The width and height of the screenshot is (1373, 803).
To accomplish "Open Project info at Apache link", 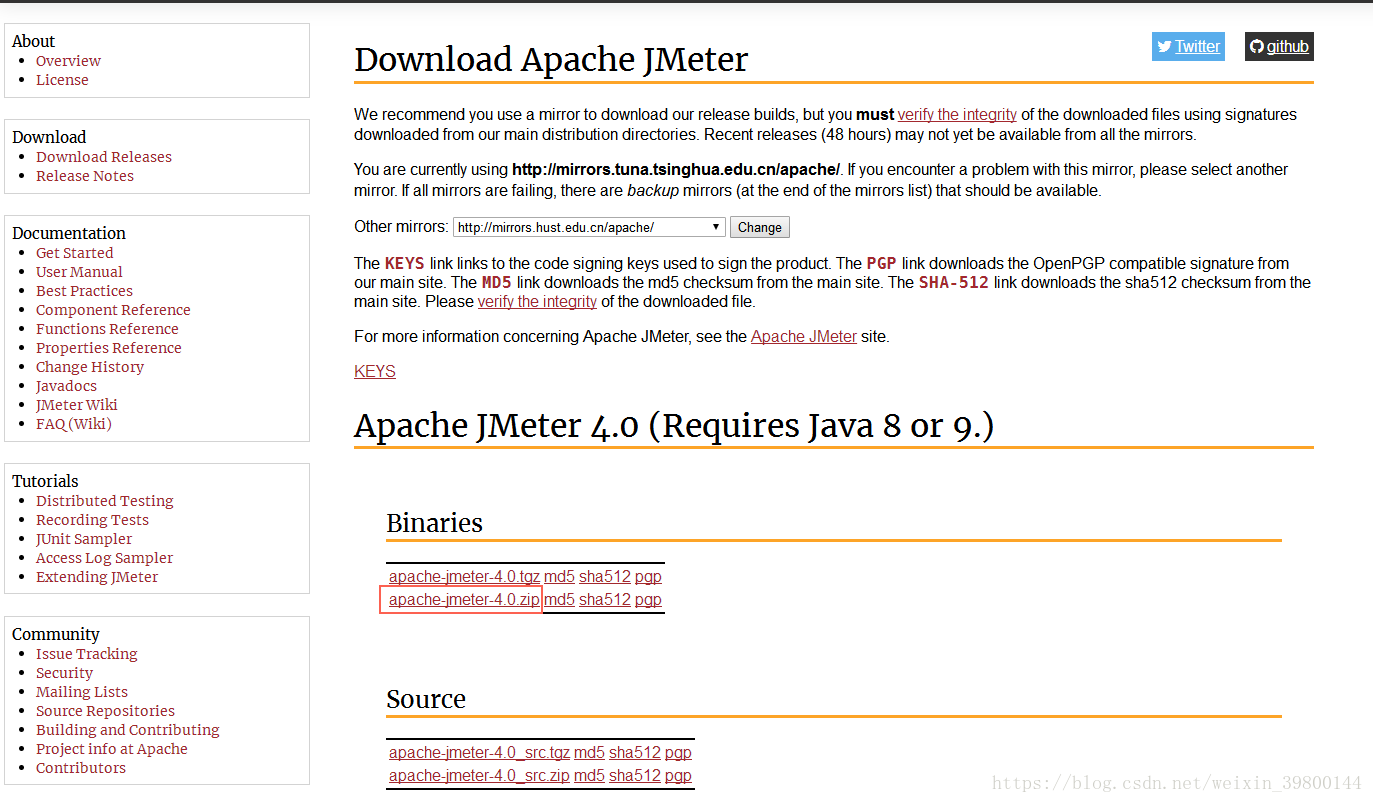I will pyautogui.click(x=112, y=749).
